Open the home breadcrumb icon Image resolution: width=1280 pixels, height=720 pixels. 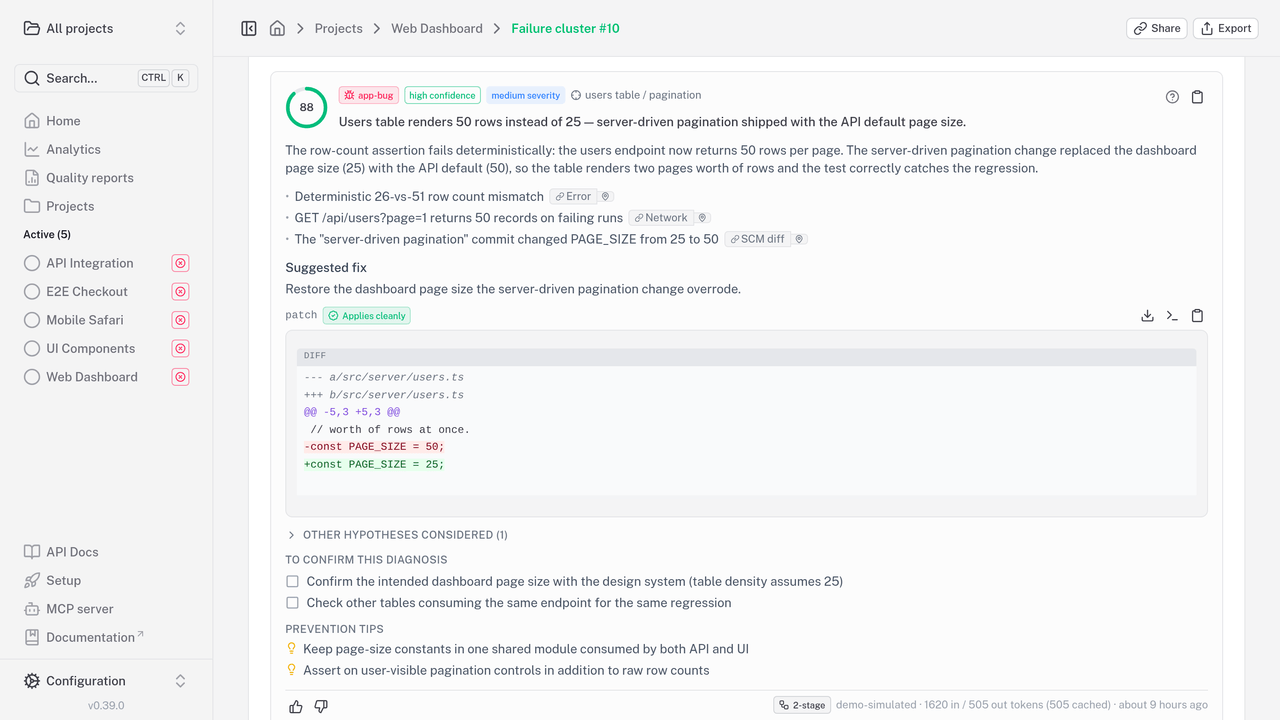[x=277, y=28]
